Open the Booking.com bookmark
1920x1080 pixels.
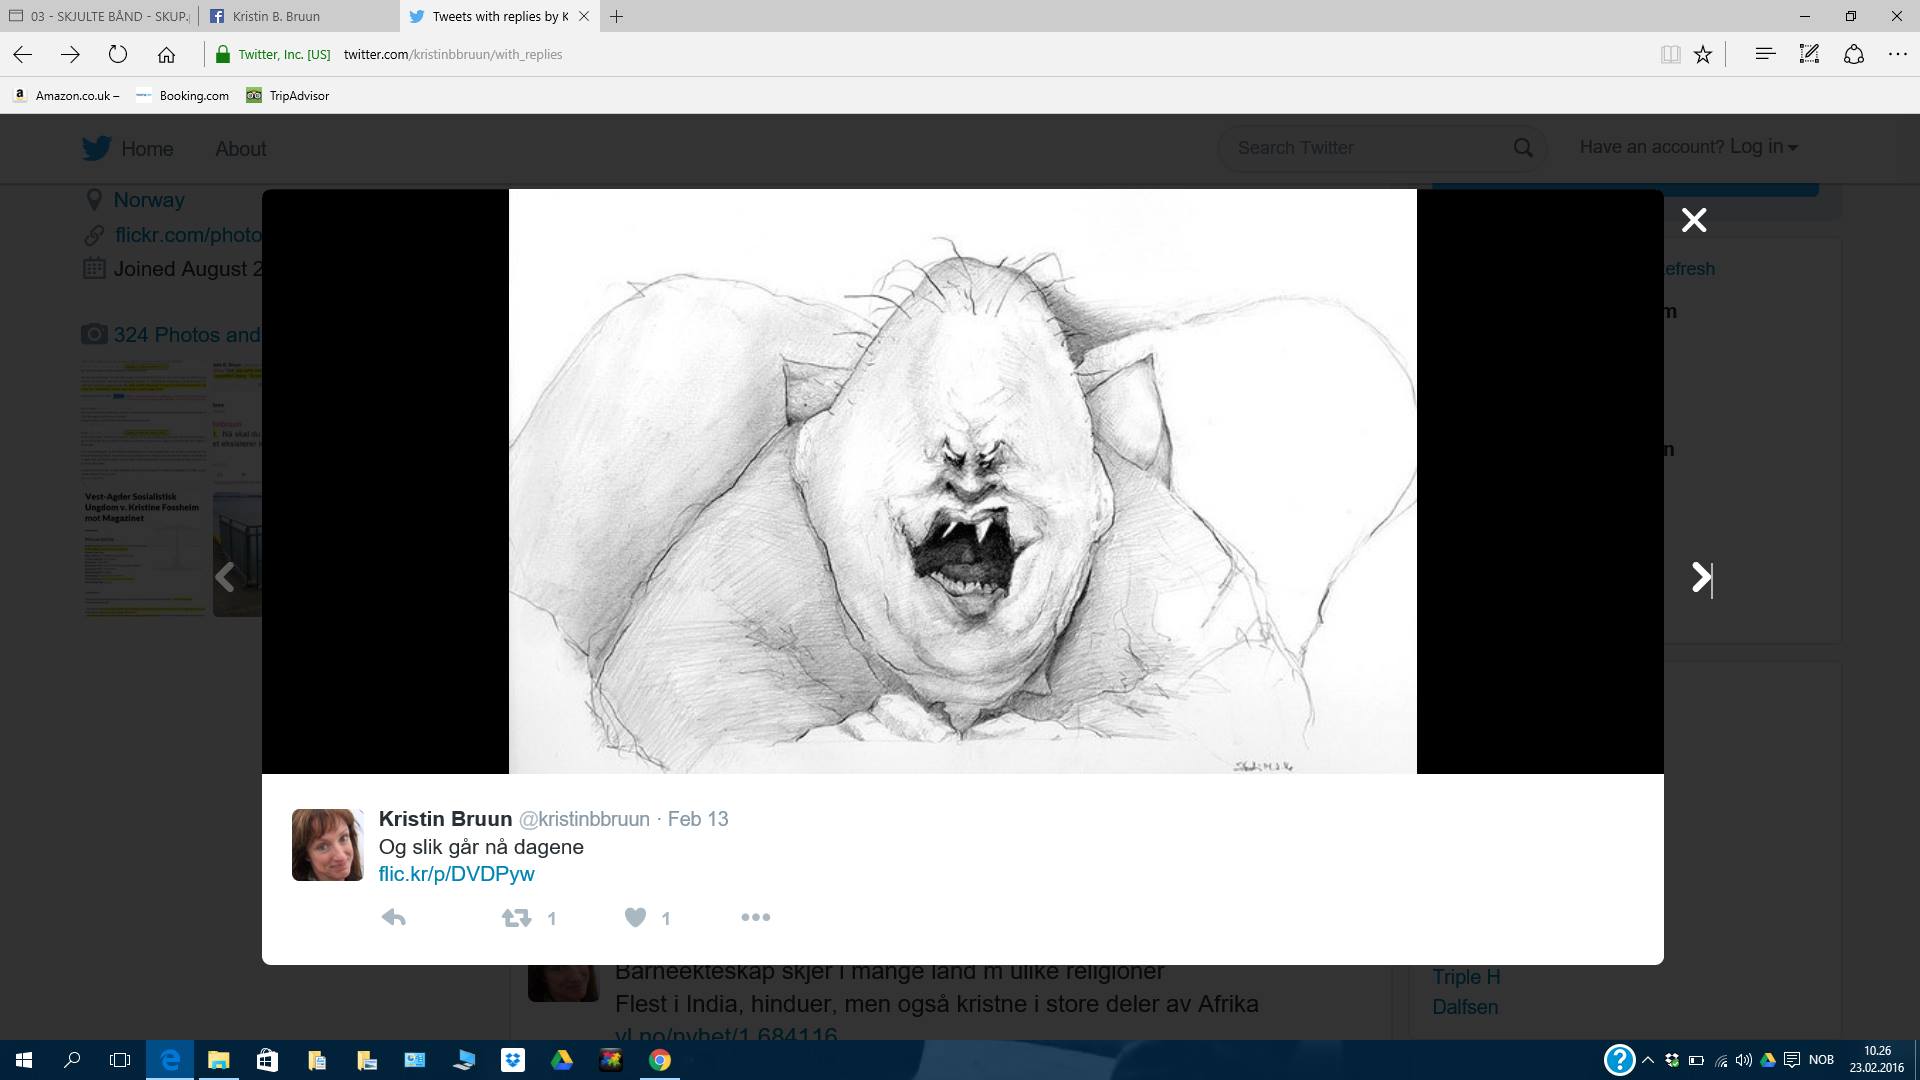(182, 96)
